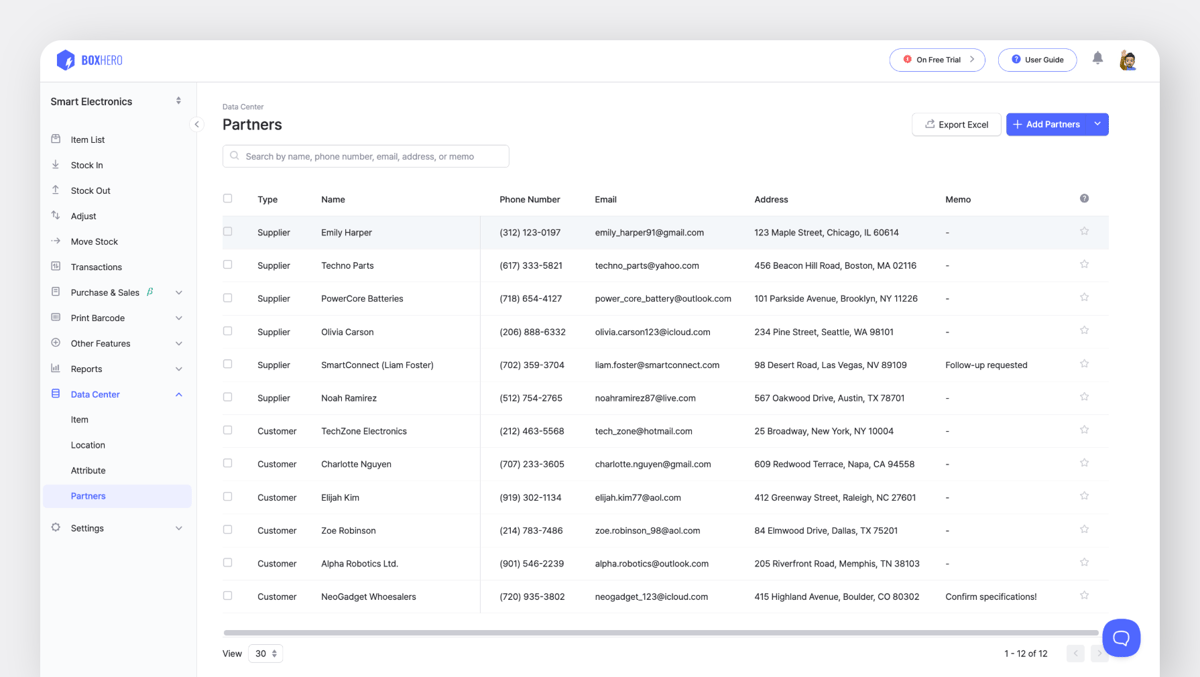Open the chat support bubble
Screen dimensions: 1200x677
coord(1121,637)
